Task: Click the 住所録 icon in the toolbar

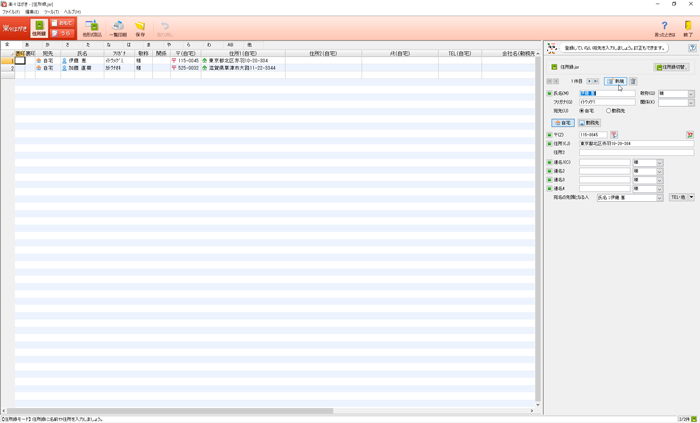Action: (39, 28)
